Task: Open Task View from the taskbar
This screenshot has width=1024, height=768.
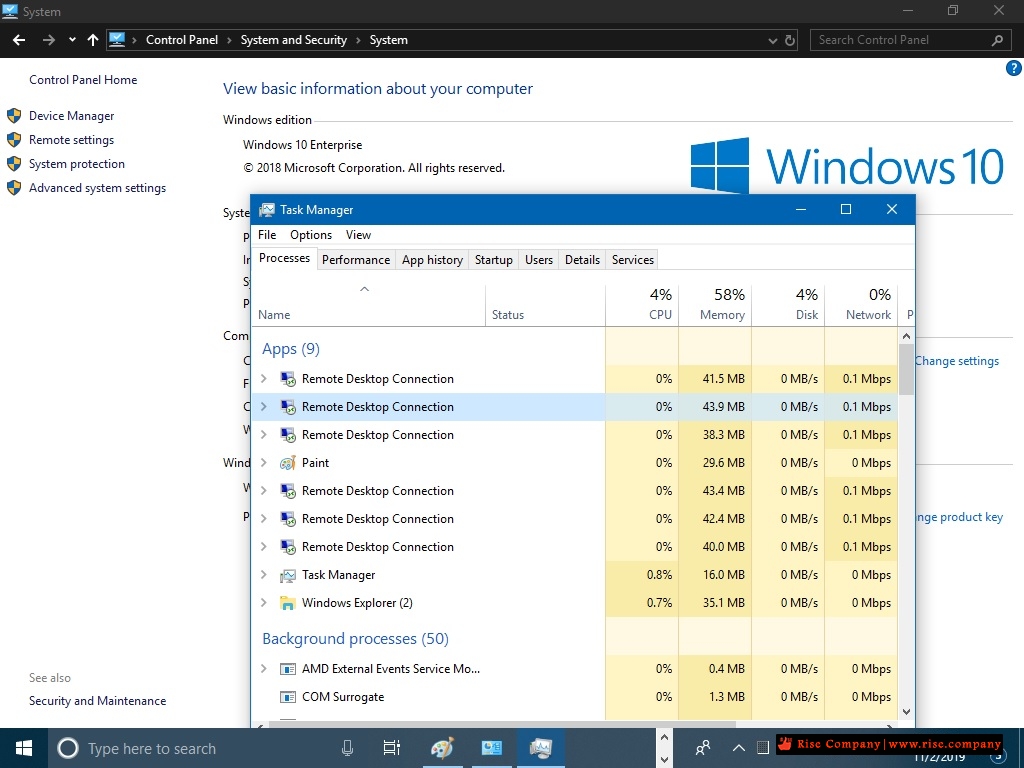Action: click(392, 748)
